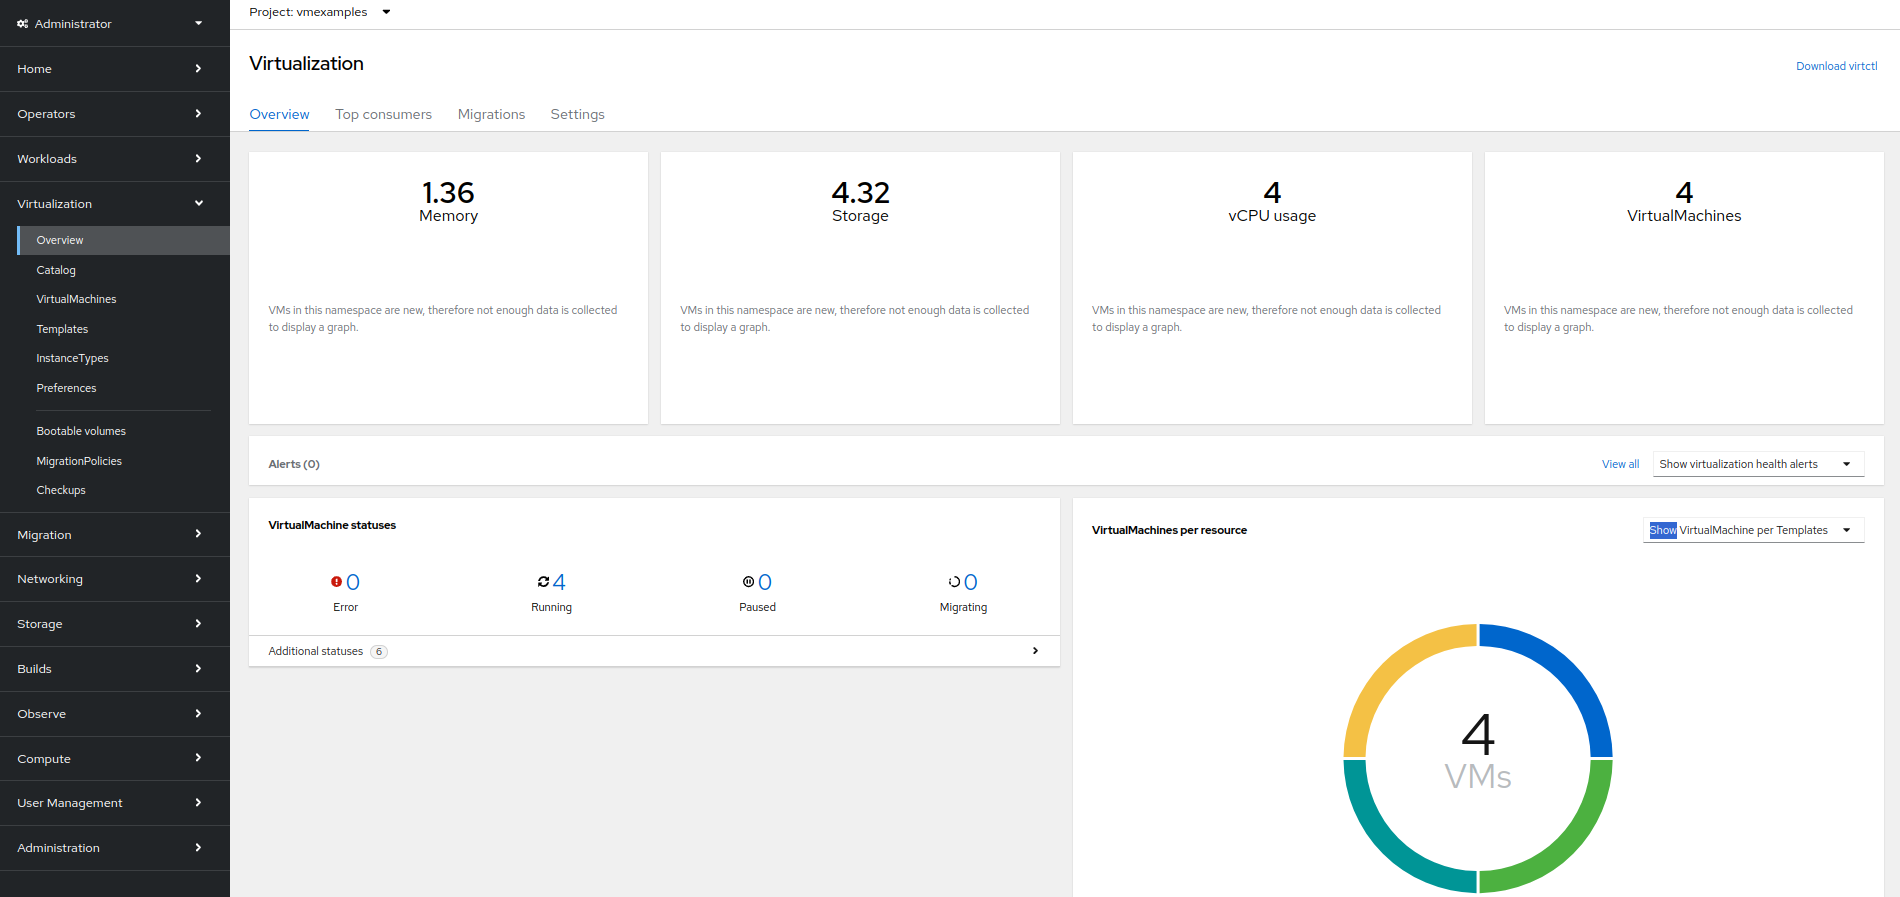Switch to the Migrations tab
Screen dimensions: 1900x897
[x=491, y=114]
